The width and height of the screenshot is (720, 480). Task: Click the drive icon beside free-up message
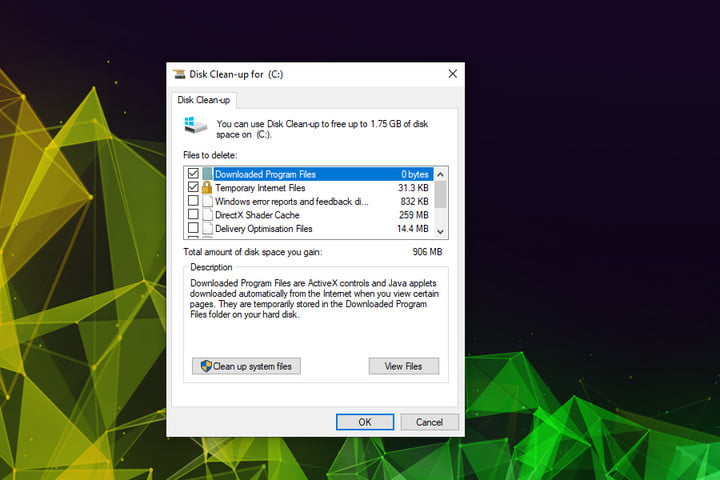pos(196,125)
